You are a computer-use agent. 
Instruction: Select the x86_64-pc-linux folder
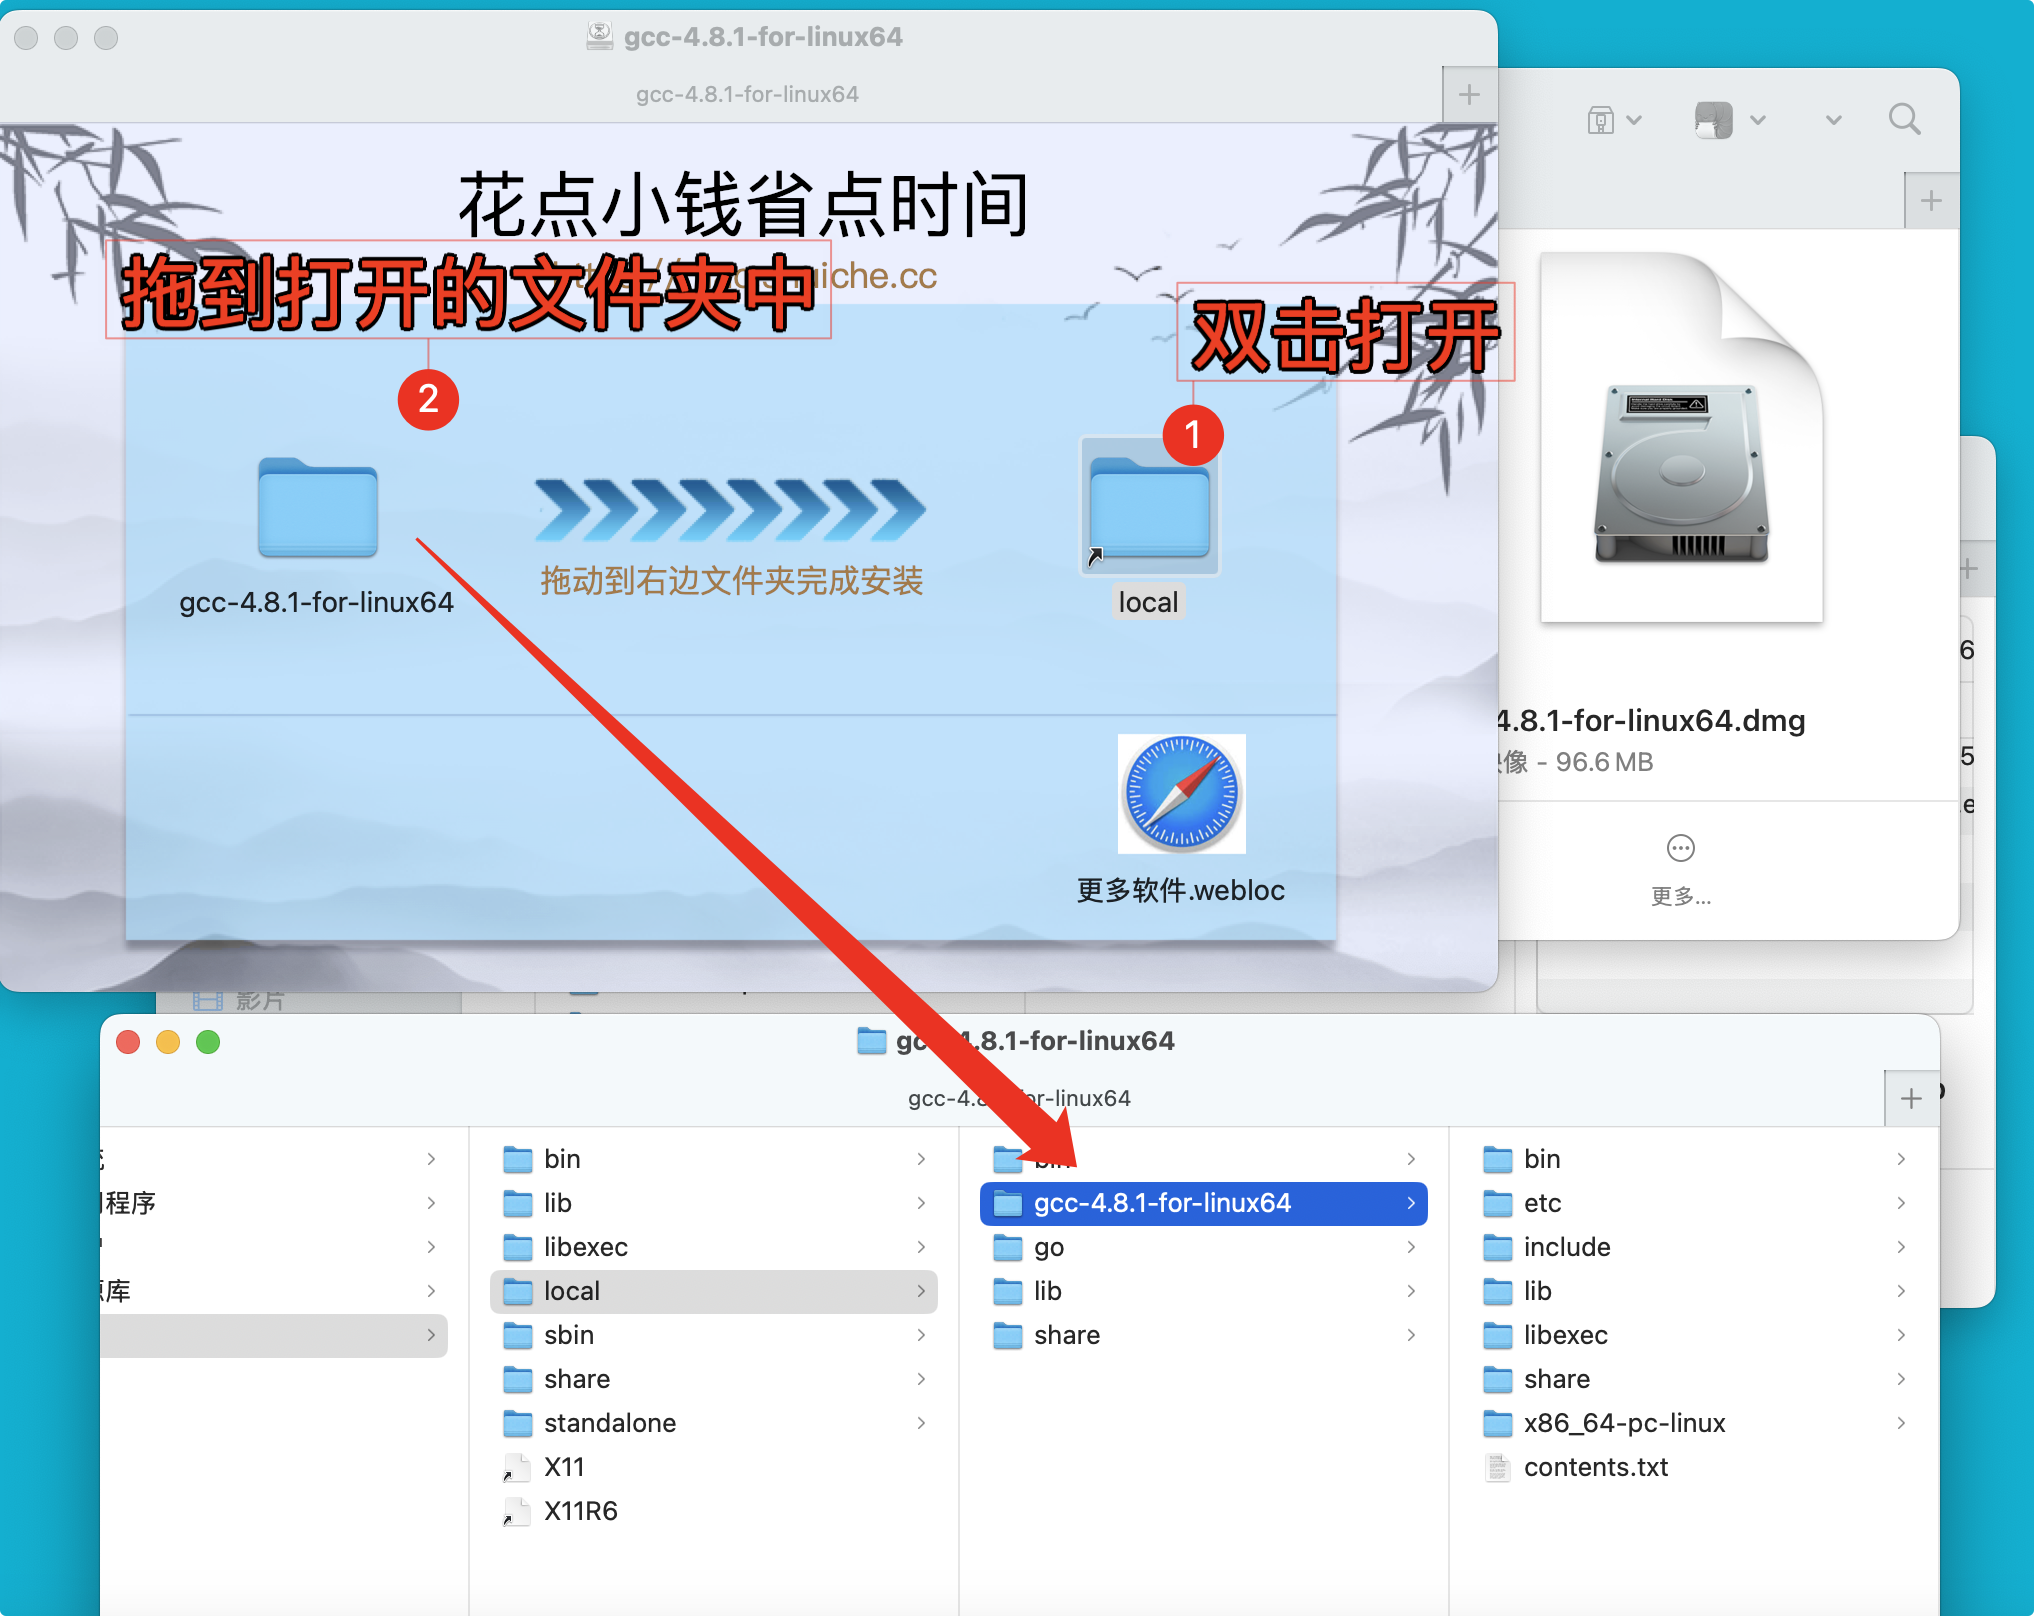click(1623, 1423)
